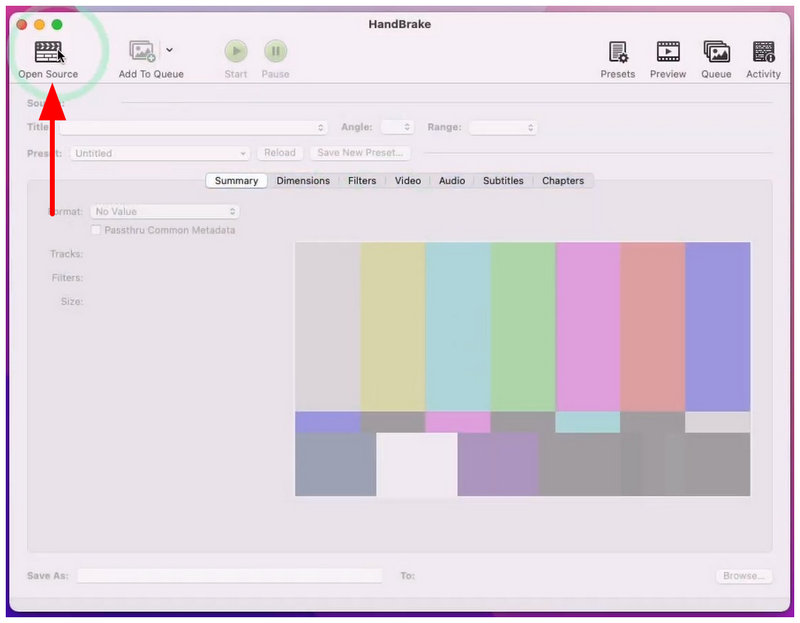Open the Presets panel icon
This screenshot has height=623, width=800.
pos(618,52)
